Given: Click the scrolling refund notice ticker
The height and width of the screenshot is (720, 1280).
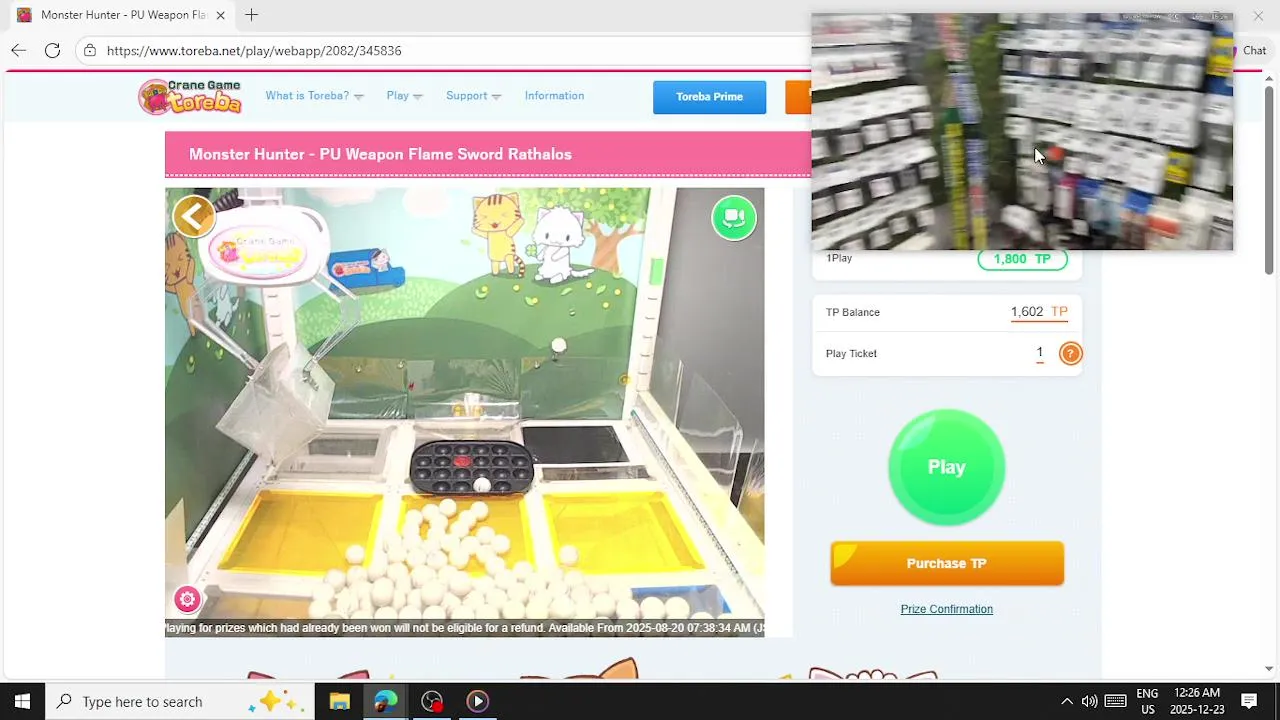Looking at the screenshot, I should tap(464, 628).
